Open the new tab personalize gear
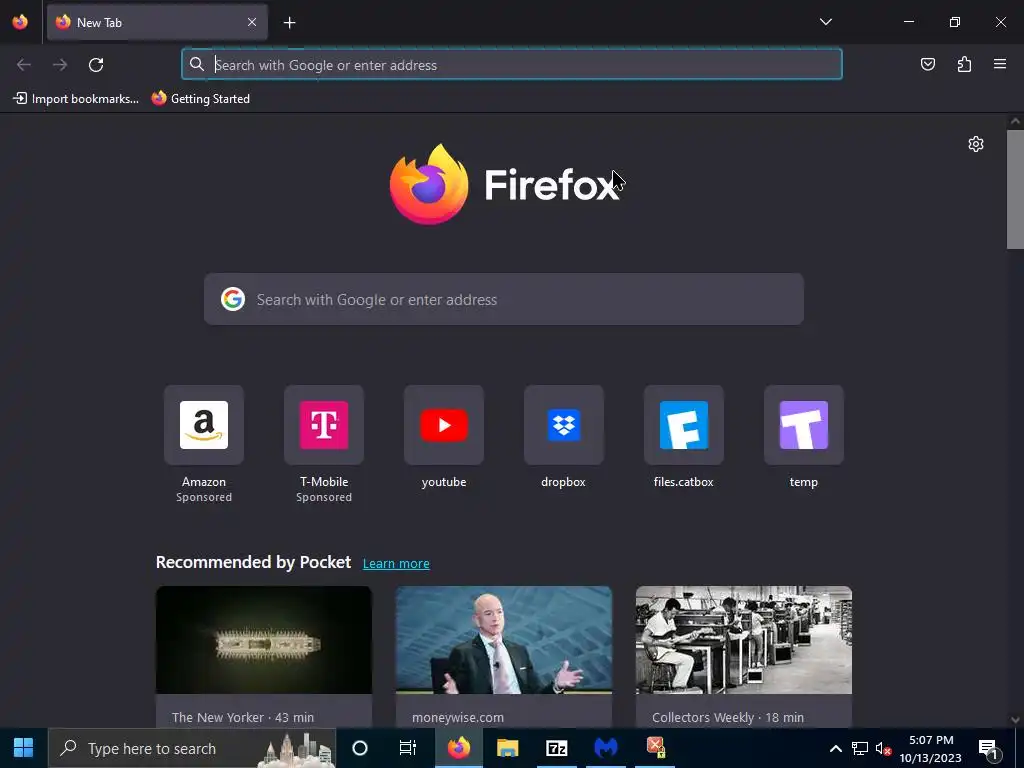The width and height of the screenshot is (1024, 768). (x=976, y=144)
